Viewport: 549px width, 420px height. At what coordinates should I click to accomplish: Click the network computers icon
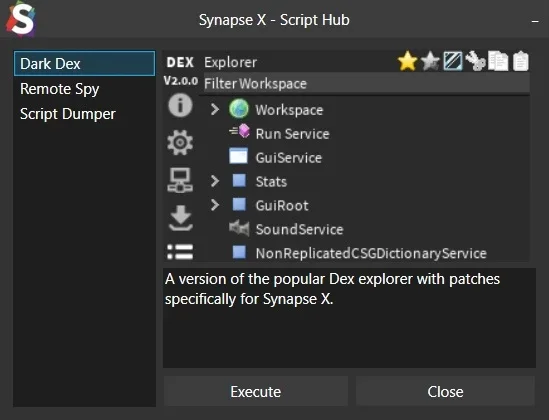coord(180,180)
